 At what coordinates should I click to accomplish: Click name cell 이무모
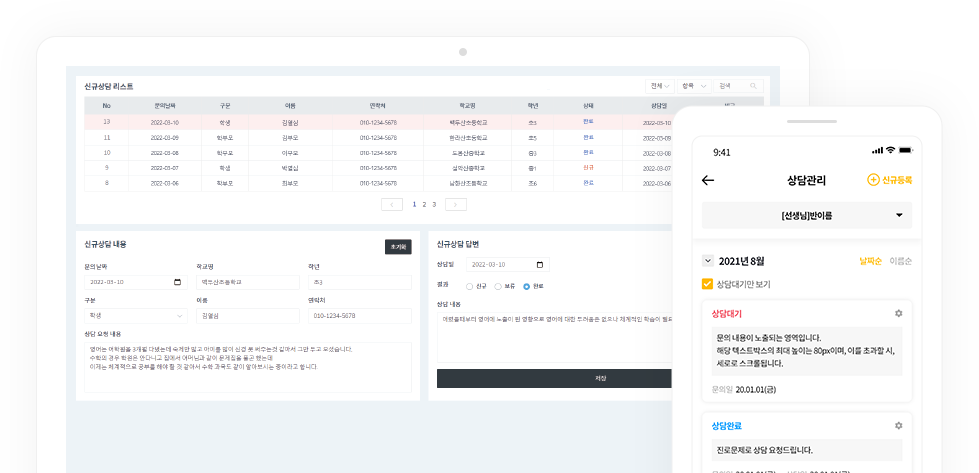click(x=290, y=153)
